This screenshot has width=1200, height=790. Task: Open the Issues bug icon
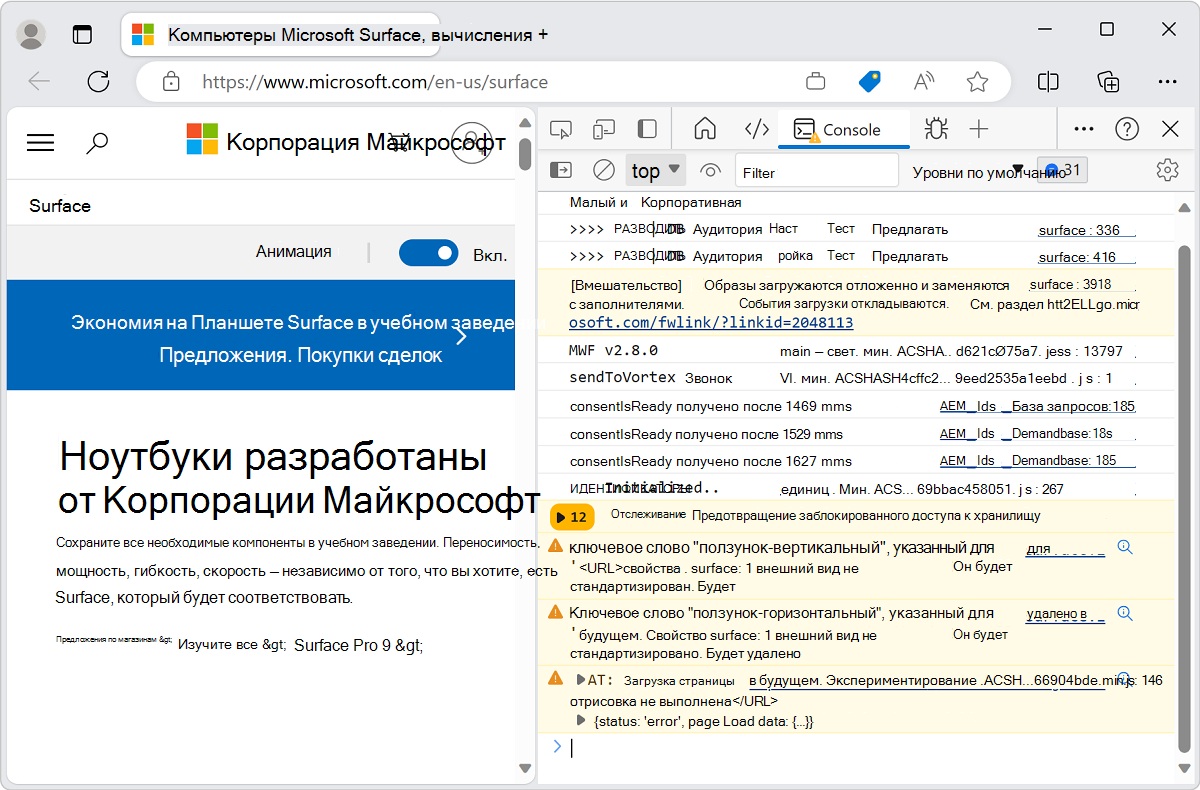(934, 128)
